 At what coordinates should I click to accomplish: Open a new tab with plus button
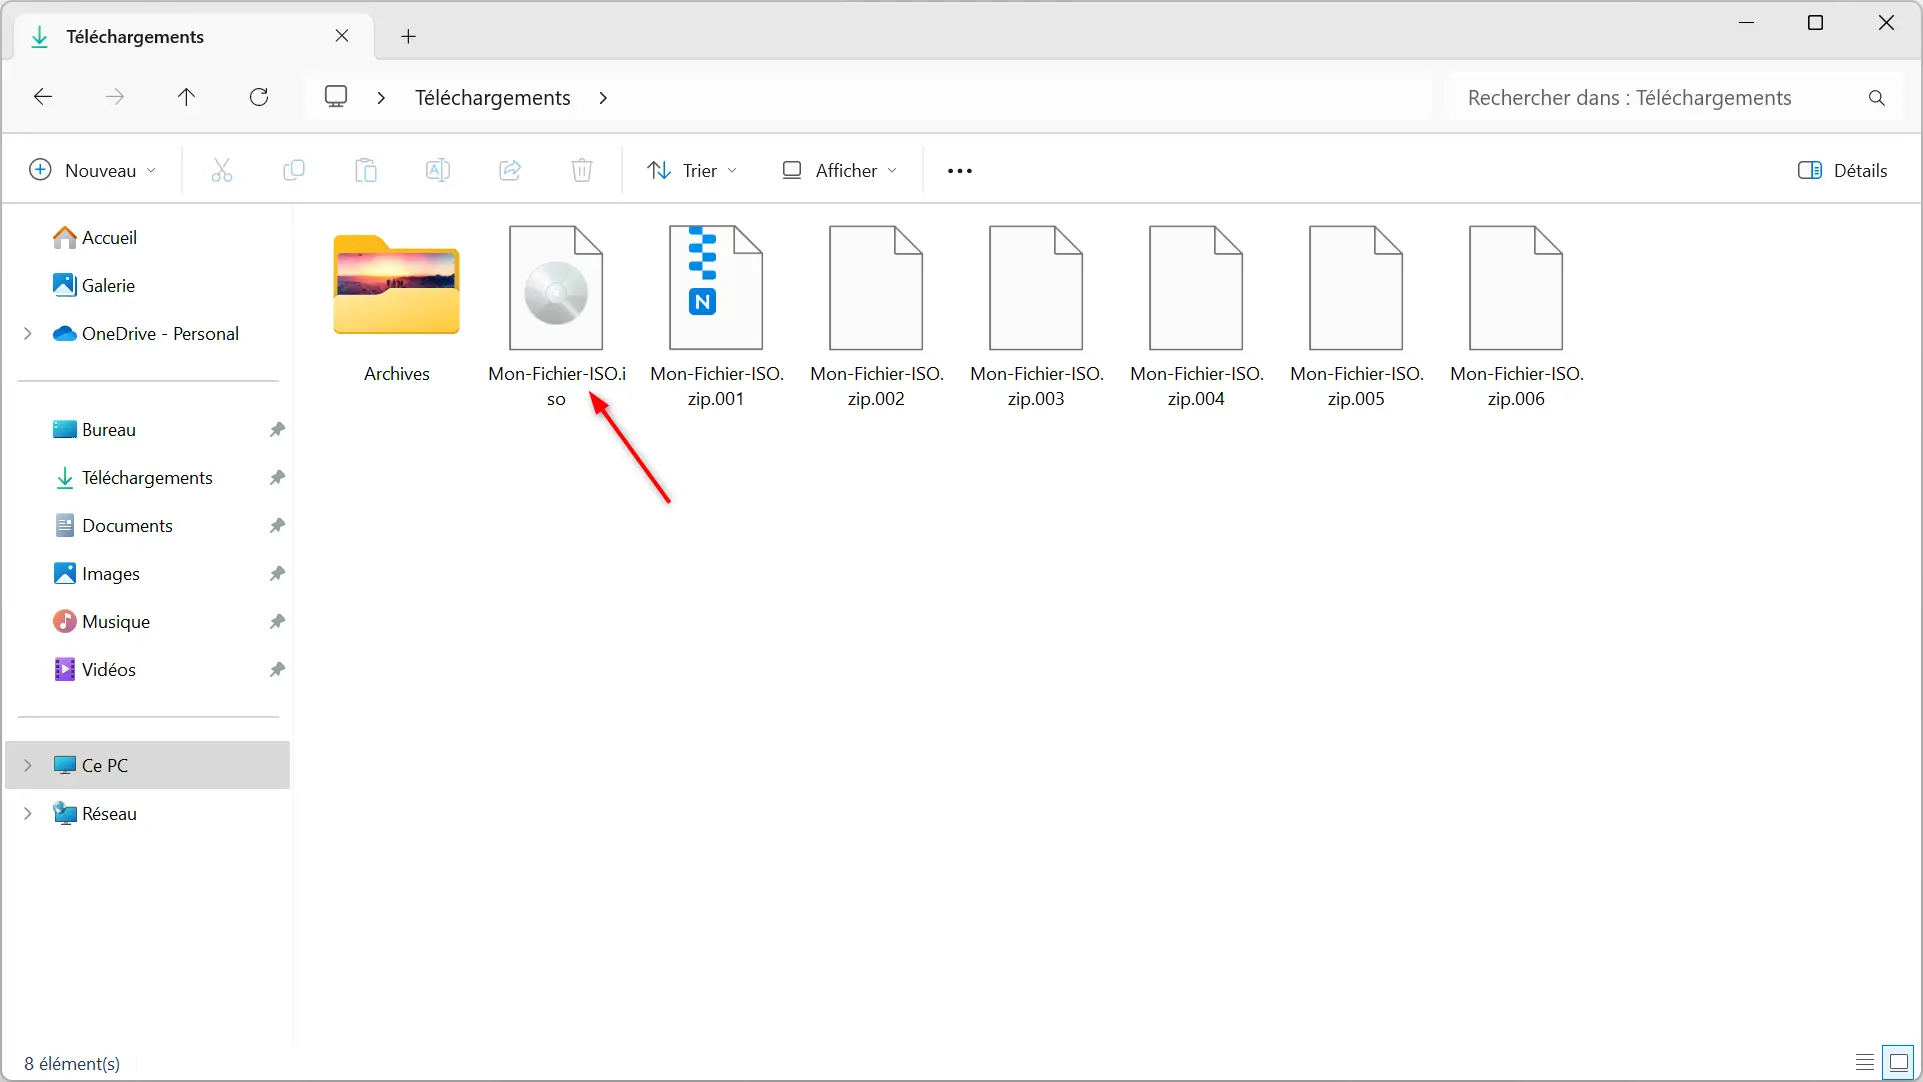pyautogui.click(x=408, y=37)
